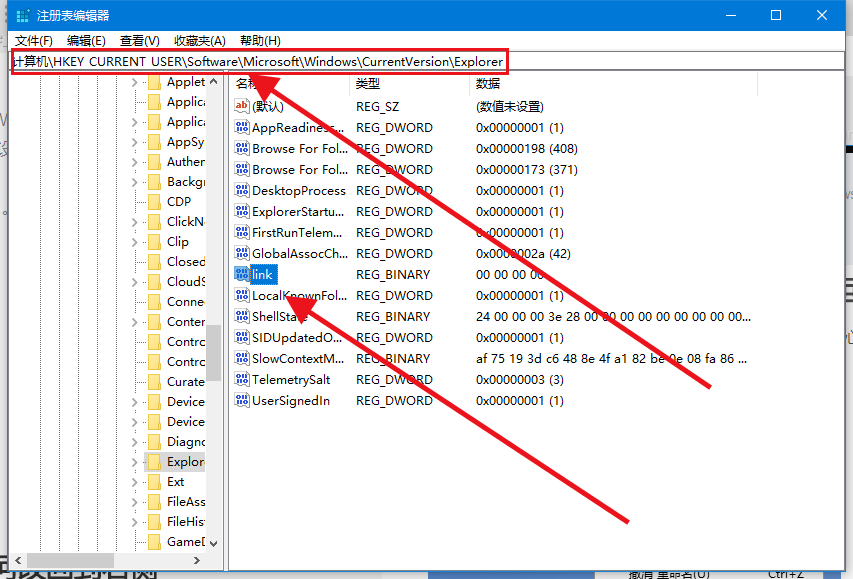Click the 0x00000173 (371) data cell
The image size is (853, 579).
point(527,169)
